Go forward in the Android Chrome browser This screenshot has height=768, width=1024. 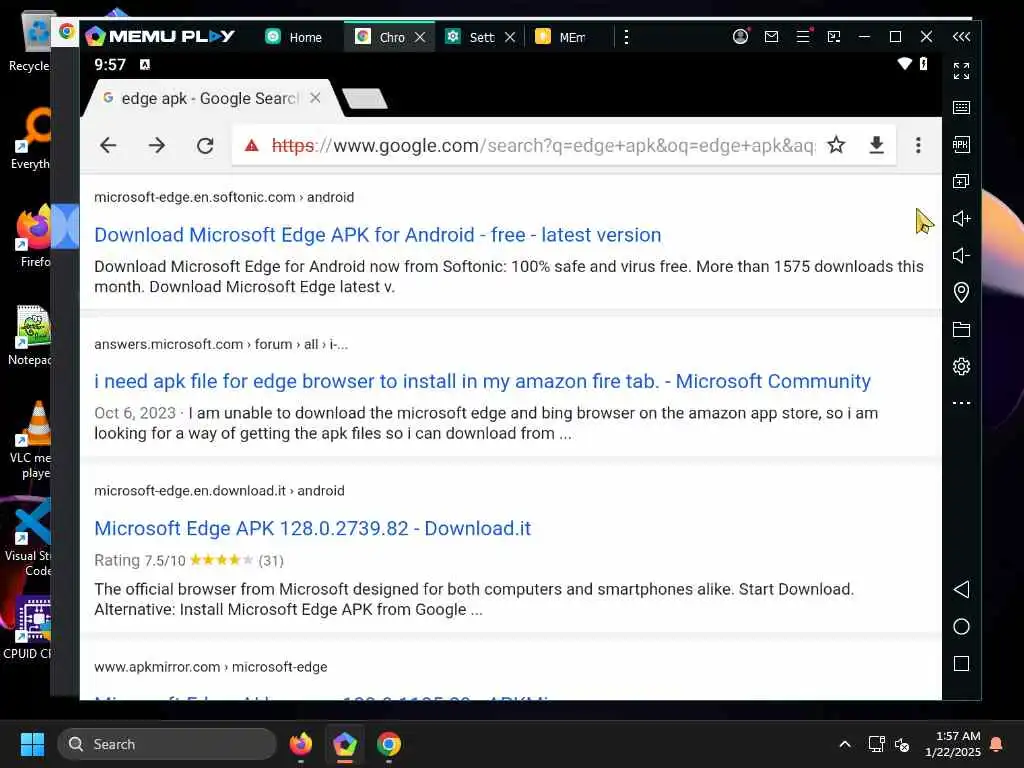click(x=157, y=145)
